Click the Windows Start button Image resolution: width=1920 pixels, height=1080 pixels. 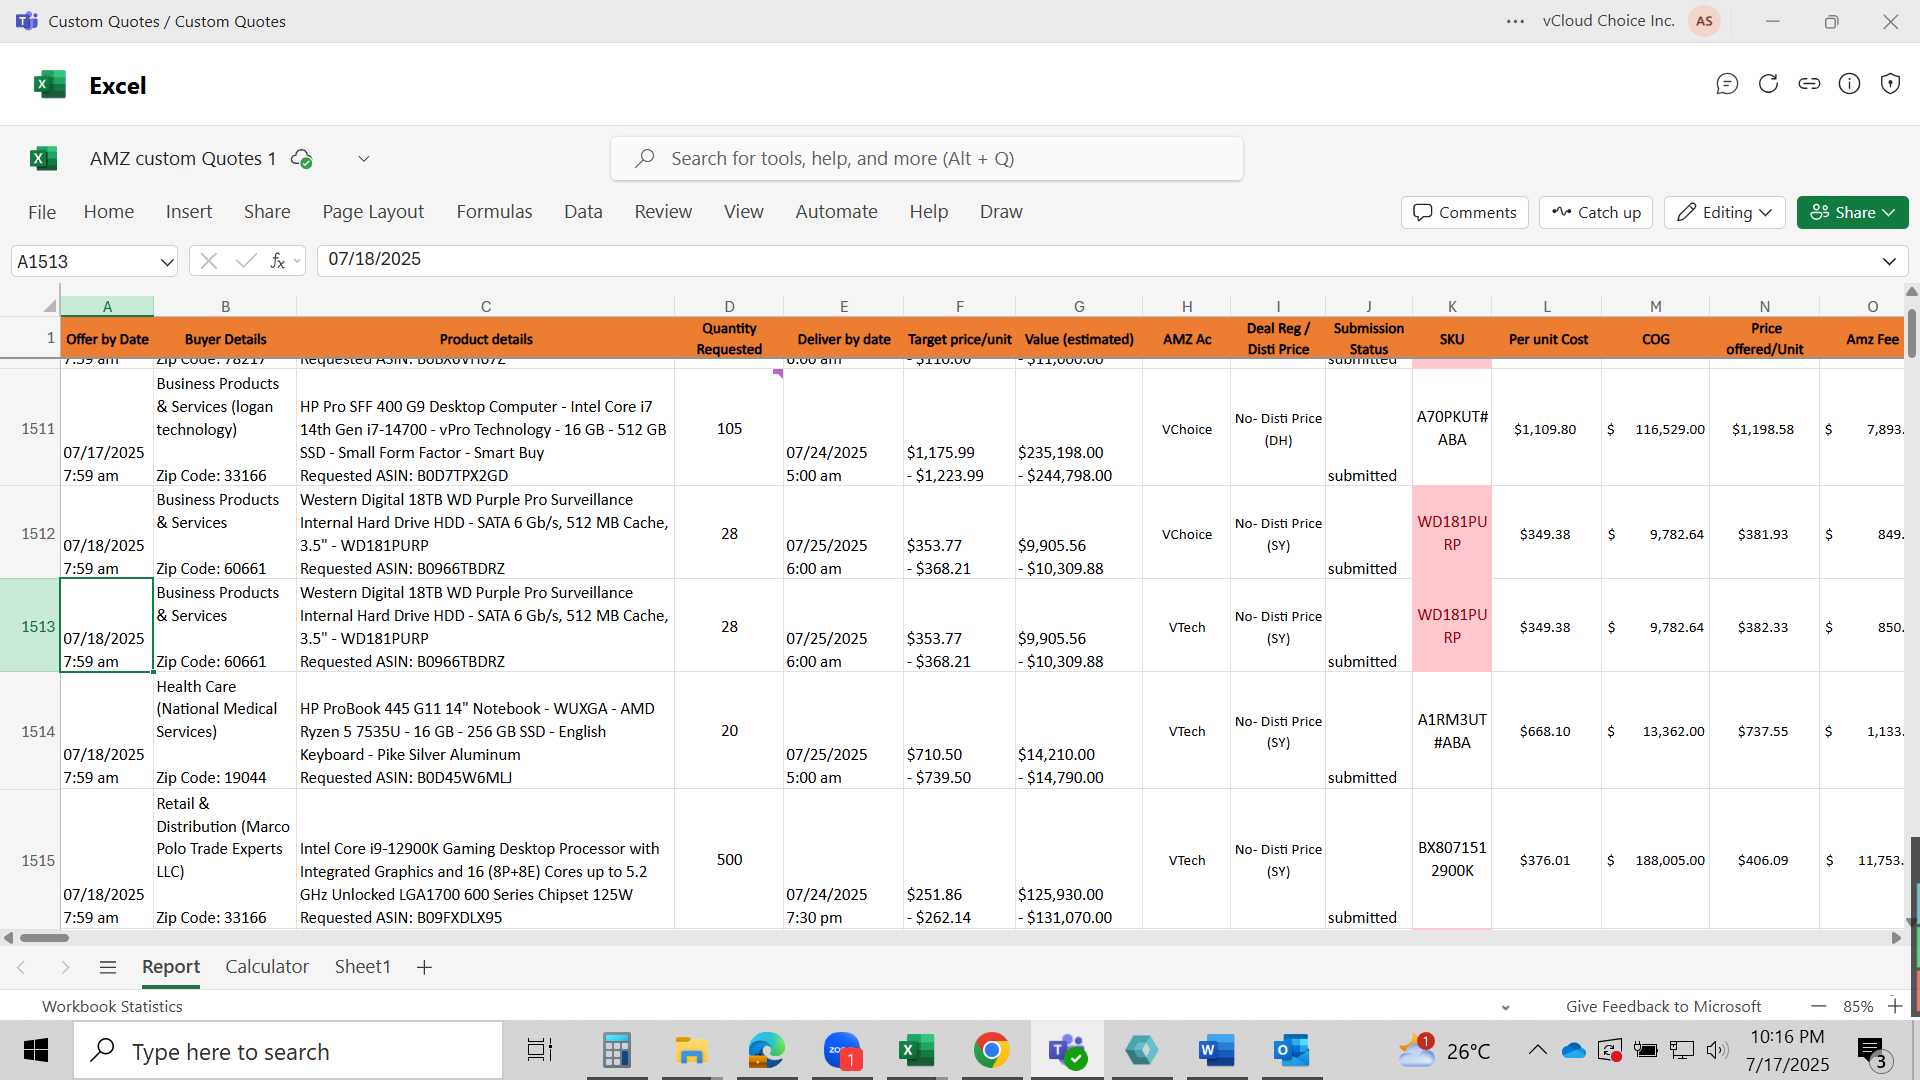point(36,1050)
